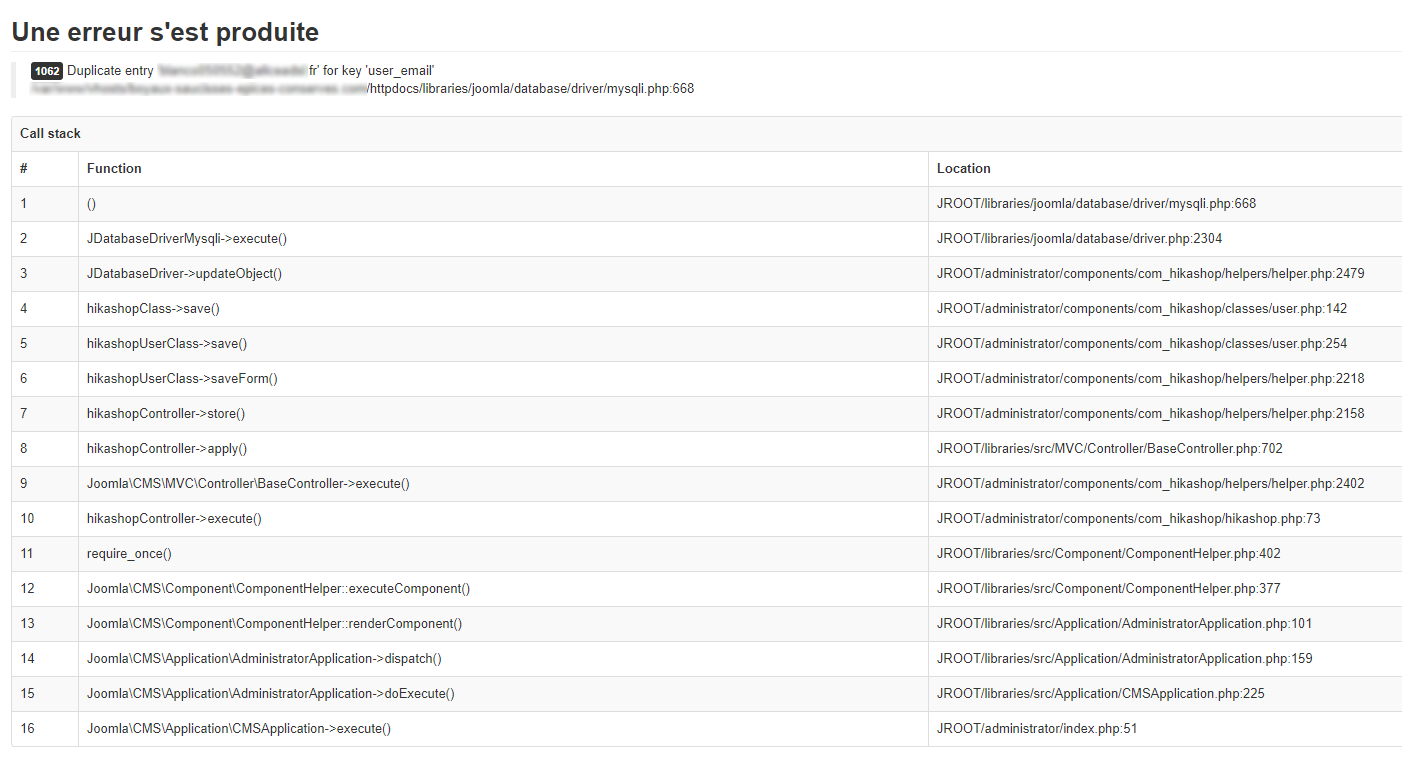Click the require_once() function entry
Image resolution: width=1402 pixels, height=763 pixels.
point(129,554)
